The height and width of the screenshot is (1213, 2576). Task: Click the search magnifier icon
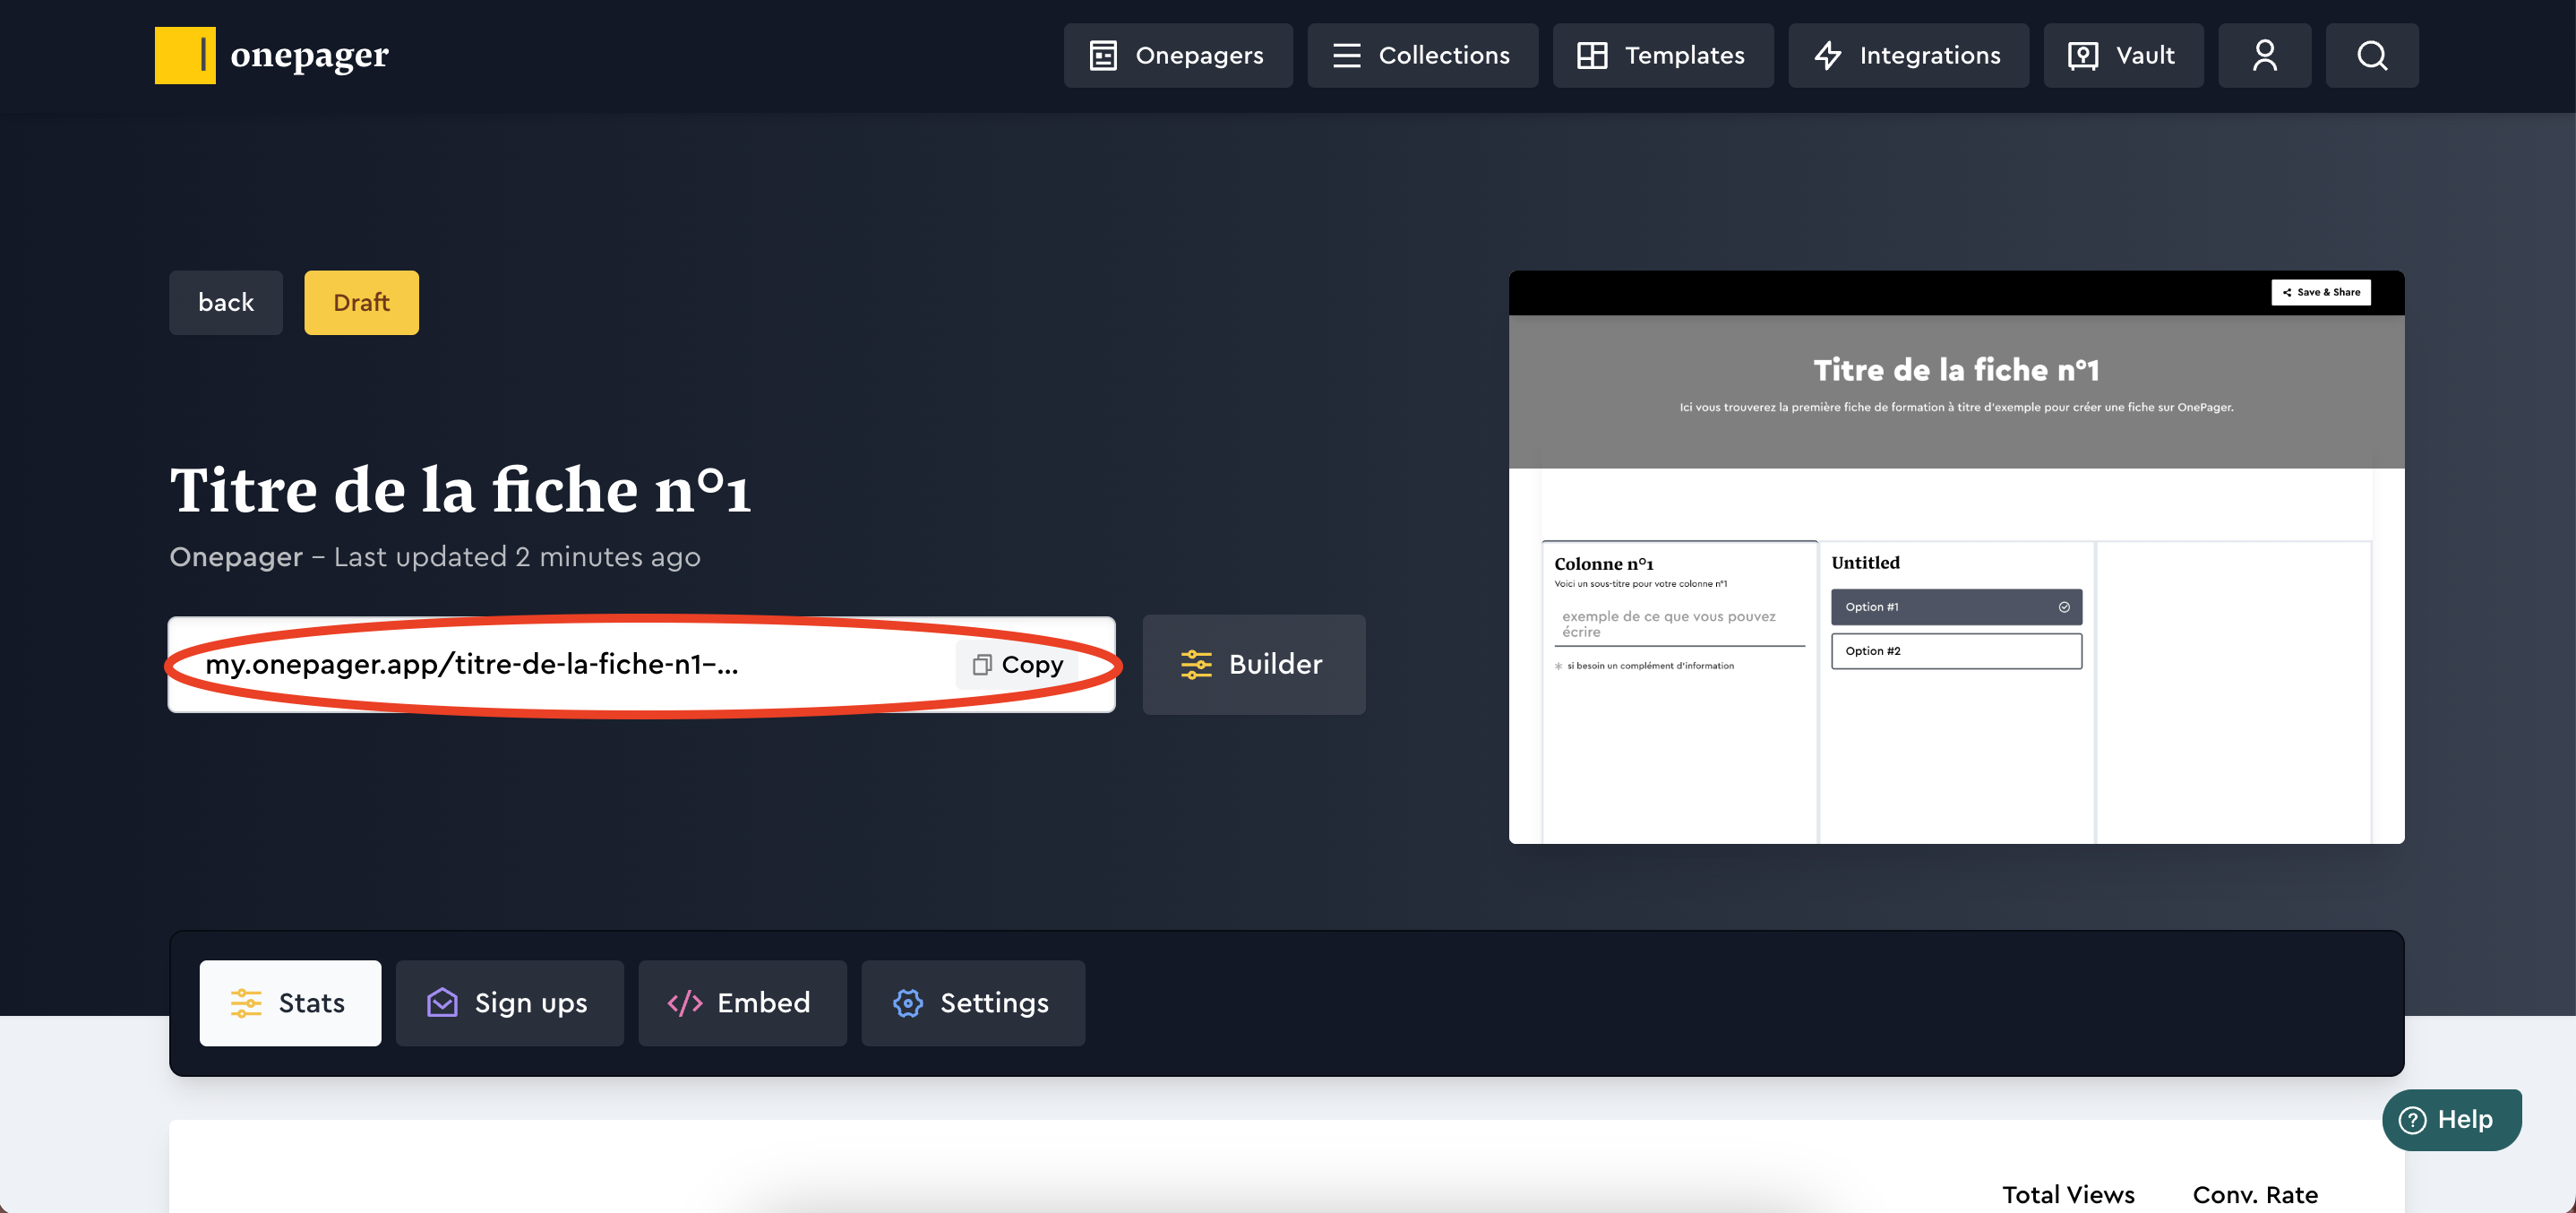(x=2371, y=55)
